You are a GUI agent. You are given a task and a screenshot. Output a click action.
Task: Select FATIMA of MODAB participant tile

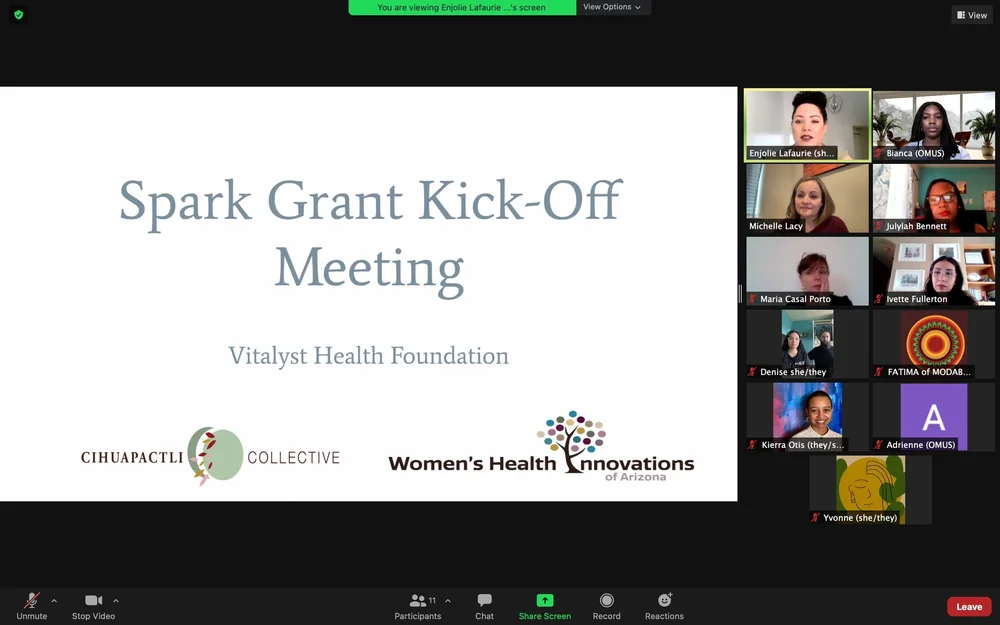[934, 344]
